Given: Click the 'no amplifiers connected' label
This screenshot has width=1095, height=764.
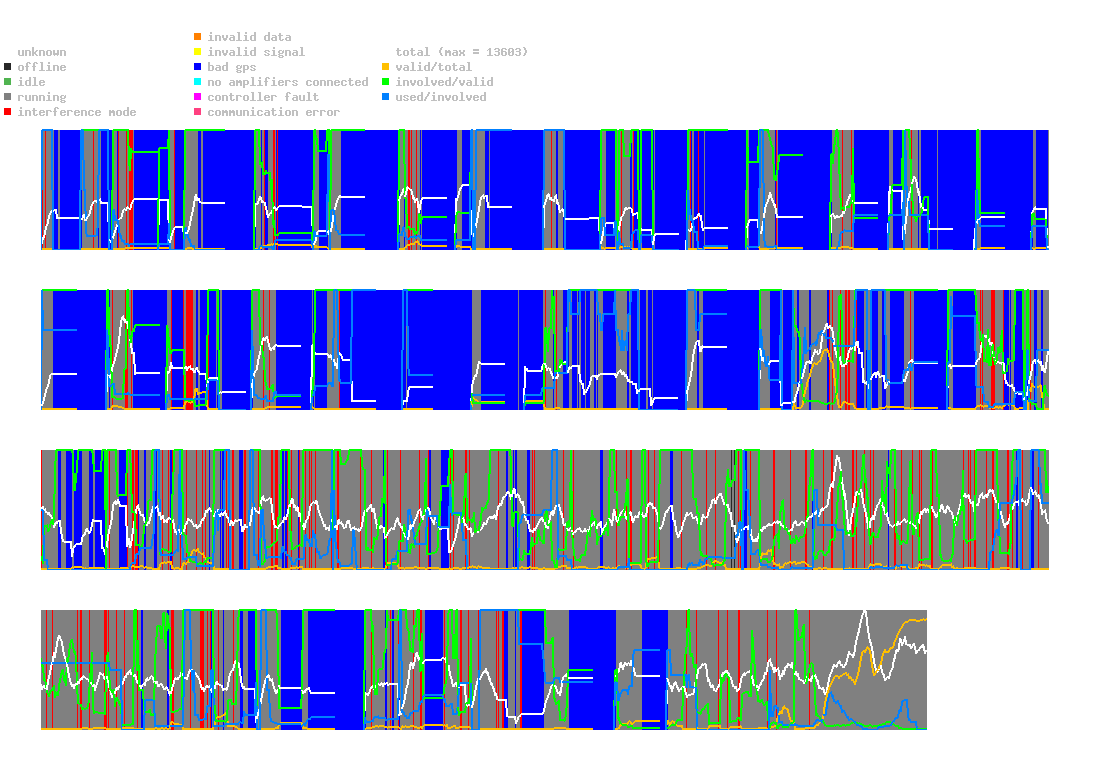Looking at the screenshot, I should click(x=288, y=82).
